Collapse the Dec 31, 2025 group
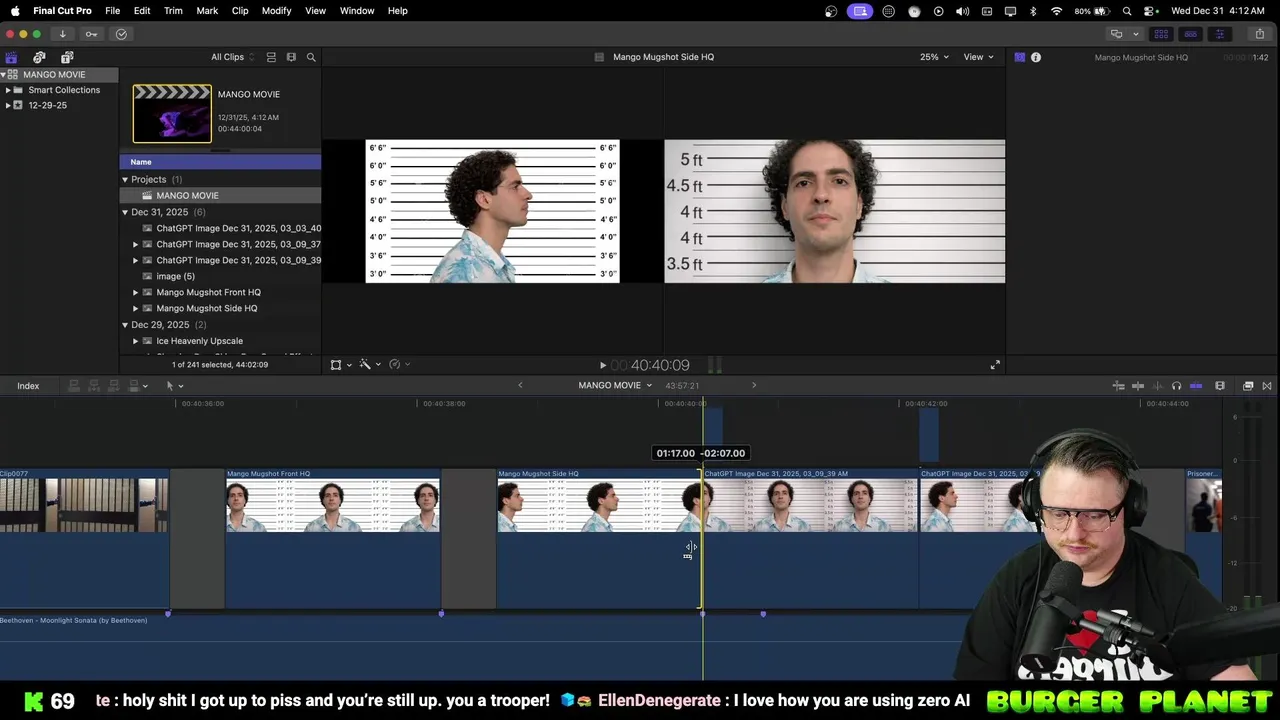1280x720 pixels. tap(125, 212)
